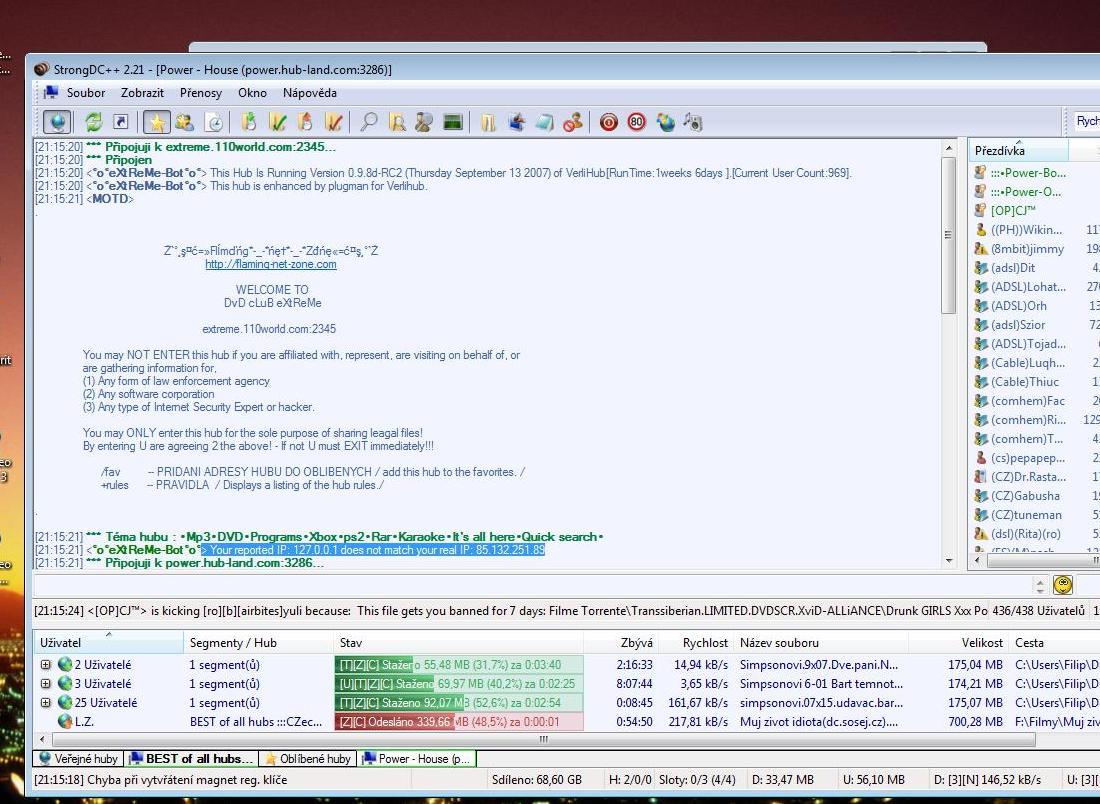Click the green Reconnect arrows icon
Image resolution: width=1100 pixels, height=804 pixels.
tap(93, 122)
